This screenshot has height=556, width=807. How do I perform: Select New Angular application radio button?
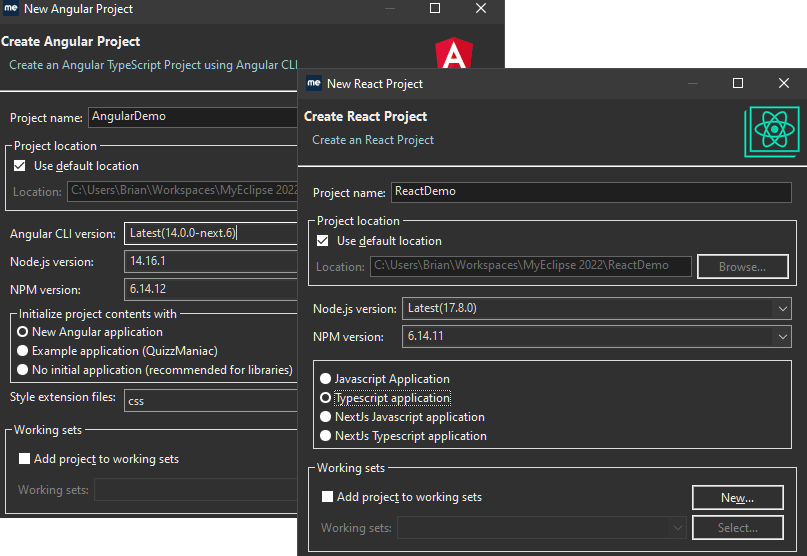[22, 332]
